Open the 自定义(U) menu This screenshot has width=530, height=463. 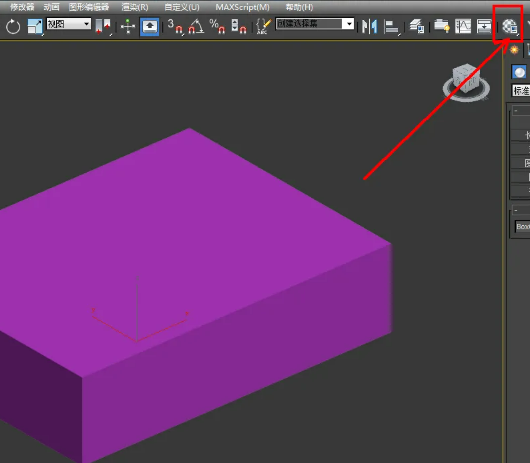pyautogui.click(x=182, y=7)
